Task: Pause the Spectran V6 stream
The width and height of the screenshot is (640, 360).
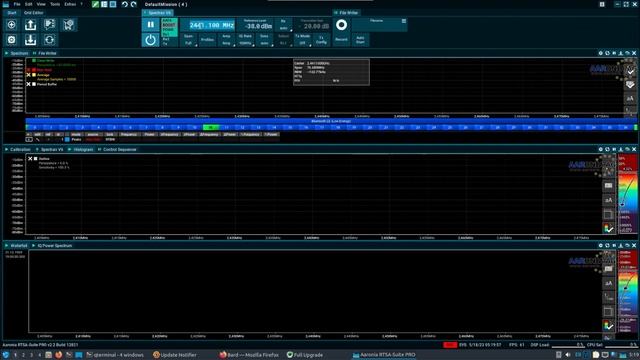Action: 151,25
